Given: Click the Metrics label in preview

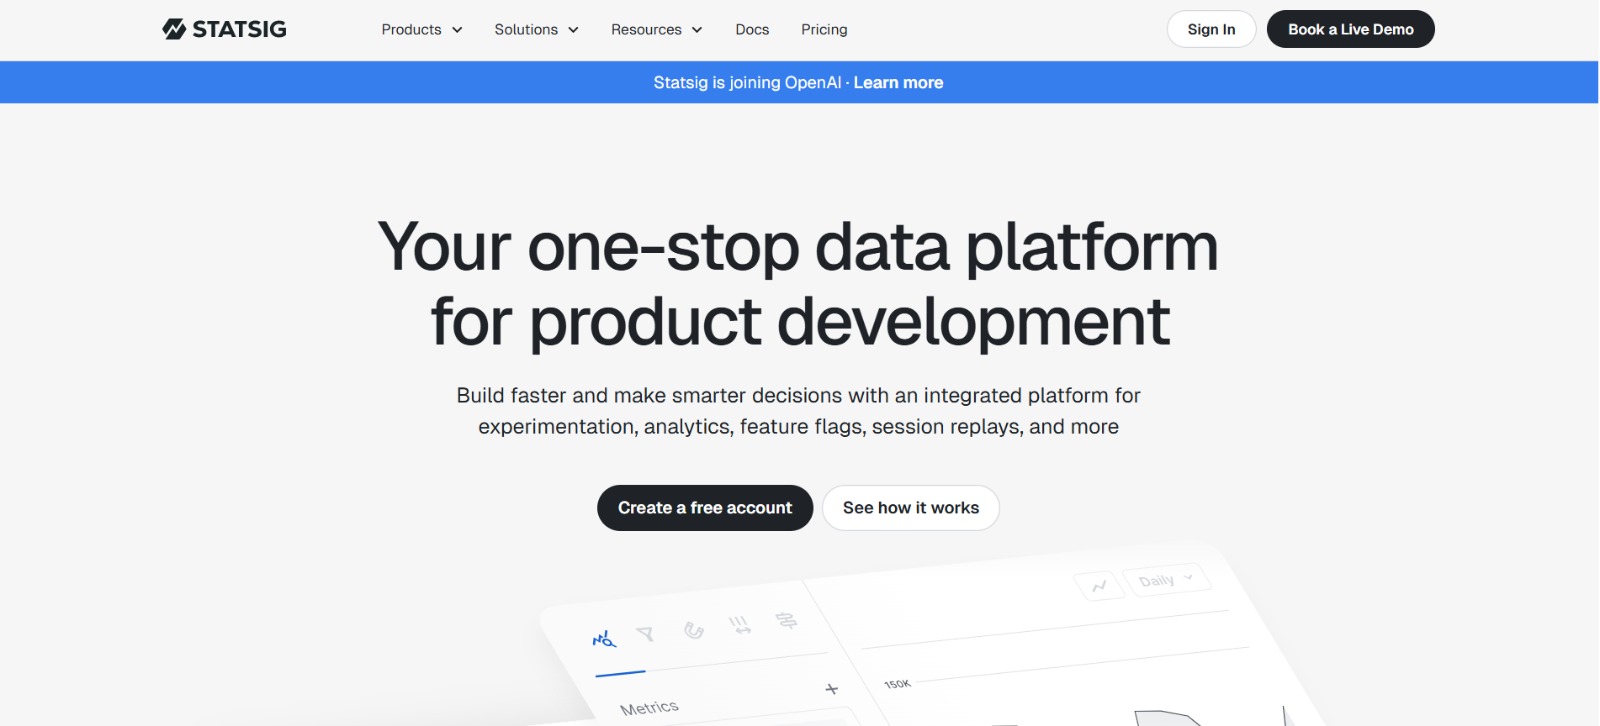Looking at the screenshot, I should (x=649, y=708).
